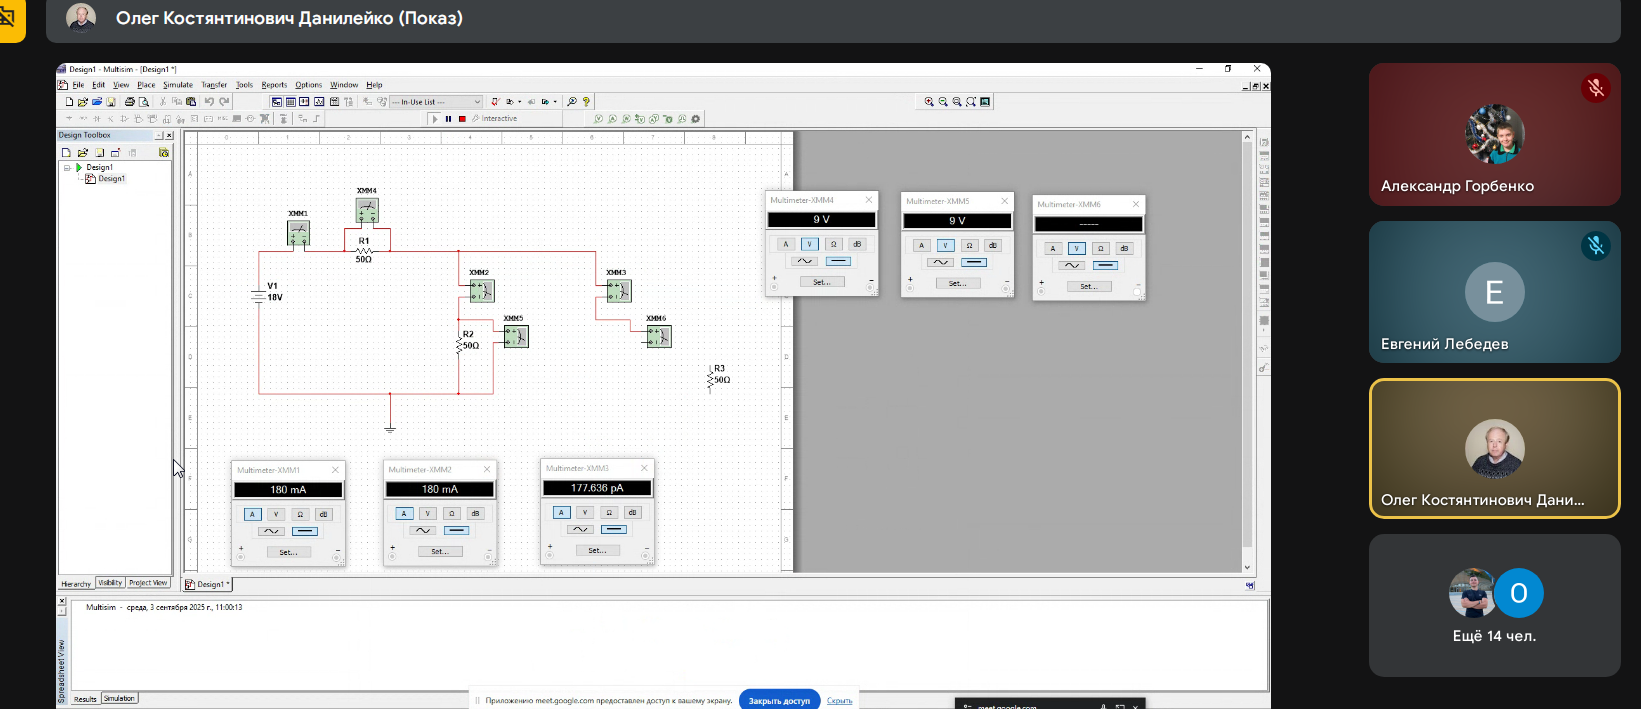Screen dimensions: 1641x709
Task: Close the Design Toolbox panel
Action: coord(169,135)
